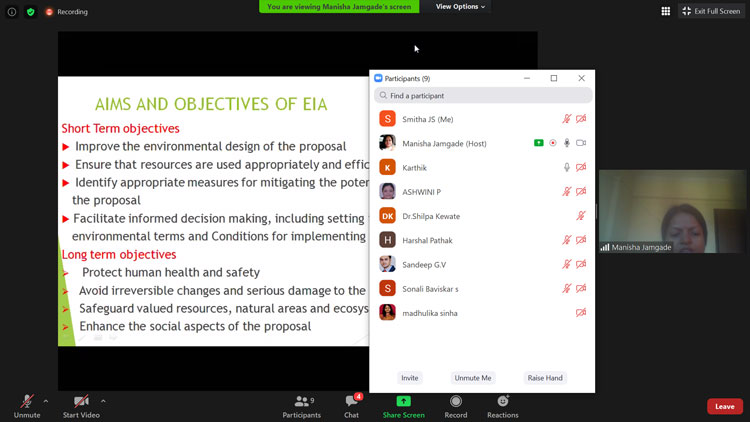Expand audio options arrow beside Unmute

(46, 401)
